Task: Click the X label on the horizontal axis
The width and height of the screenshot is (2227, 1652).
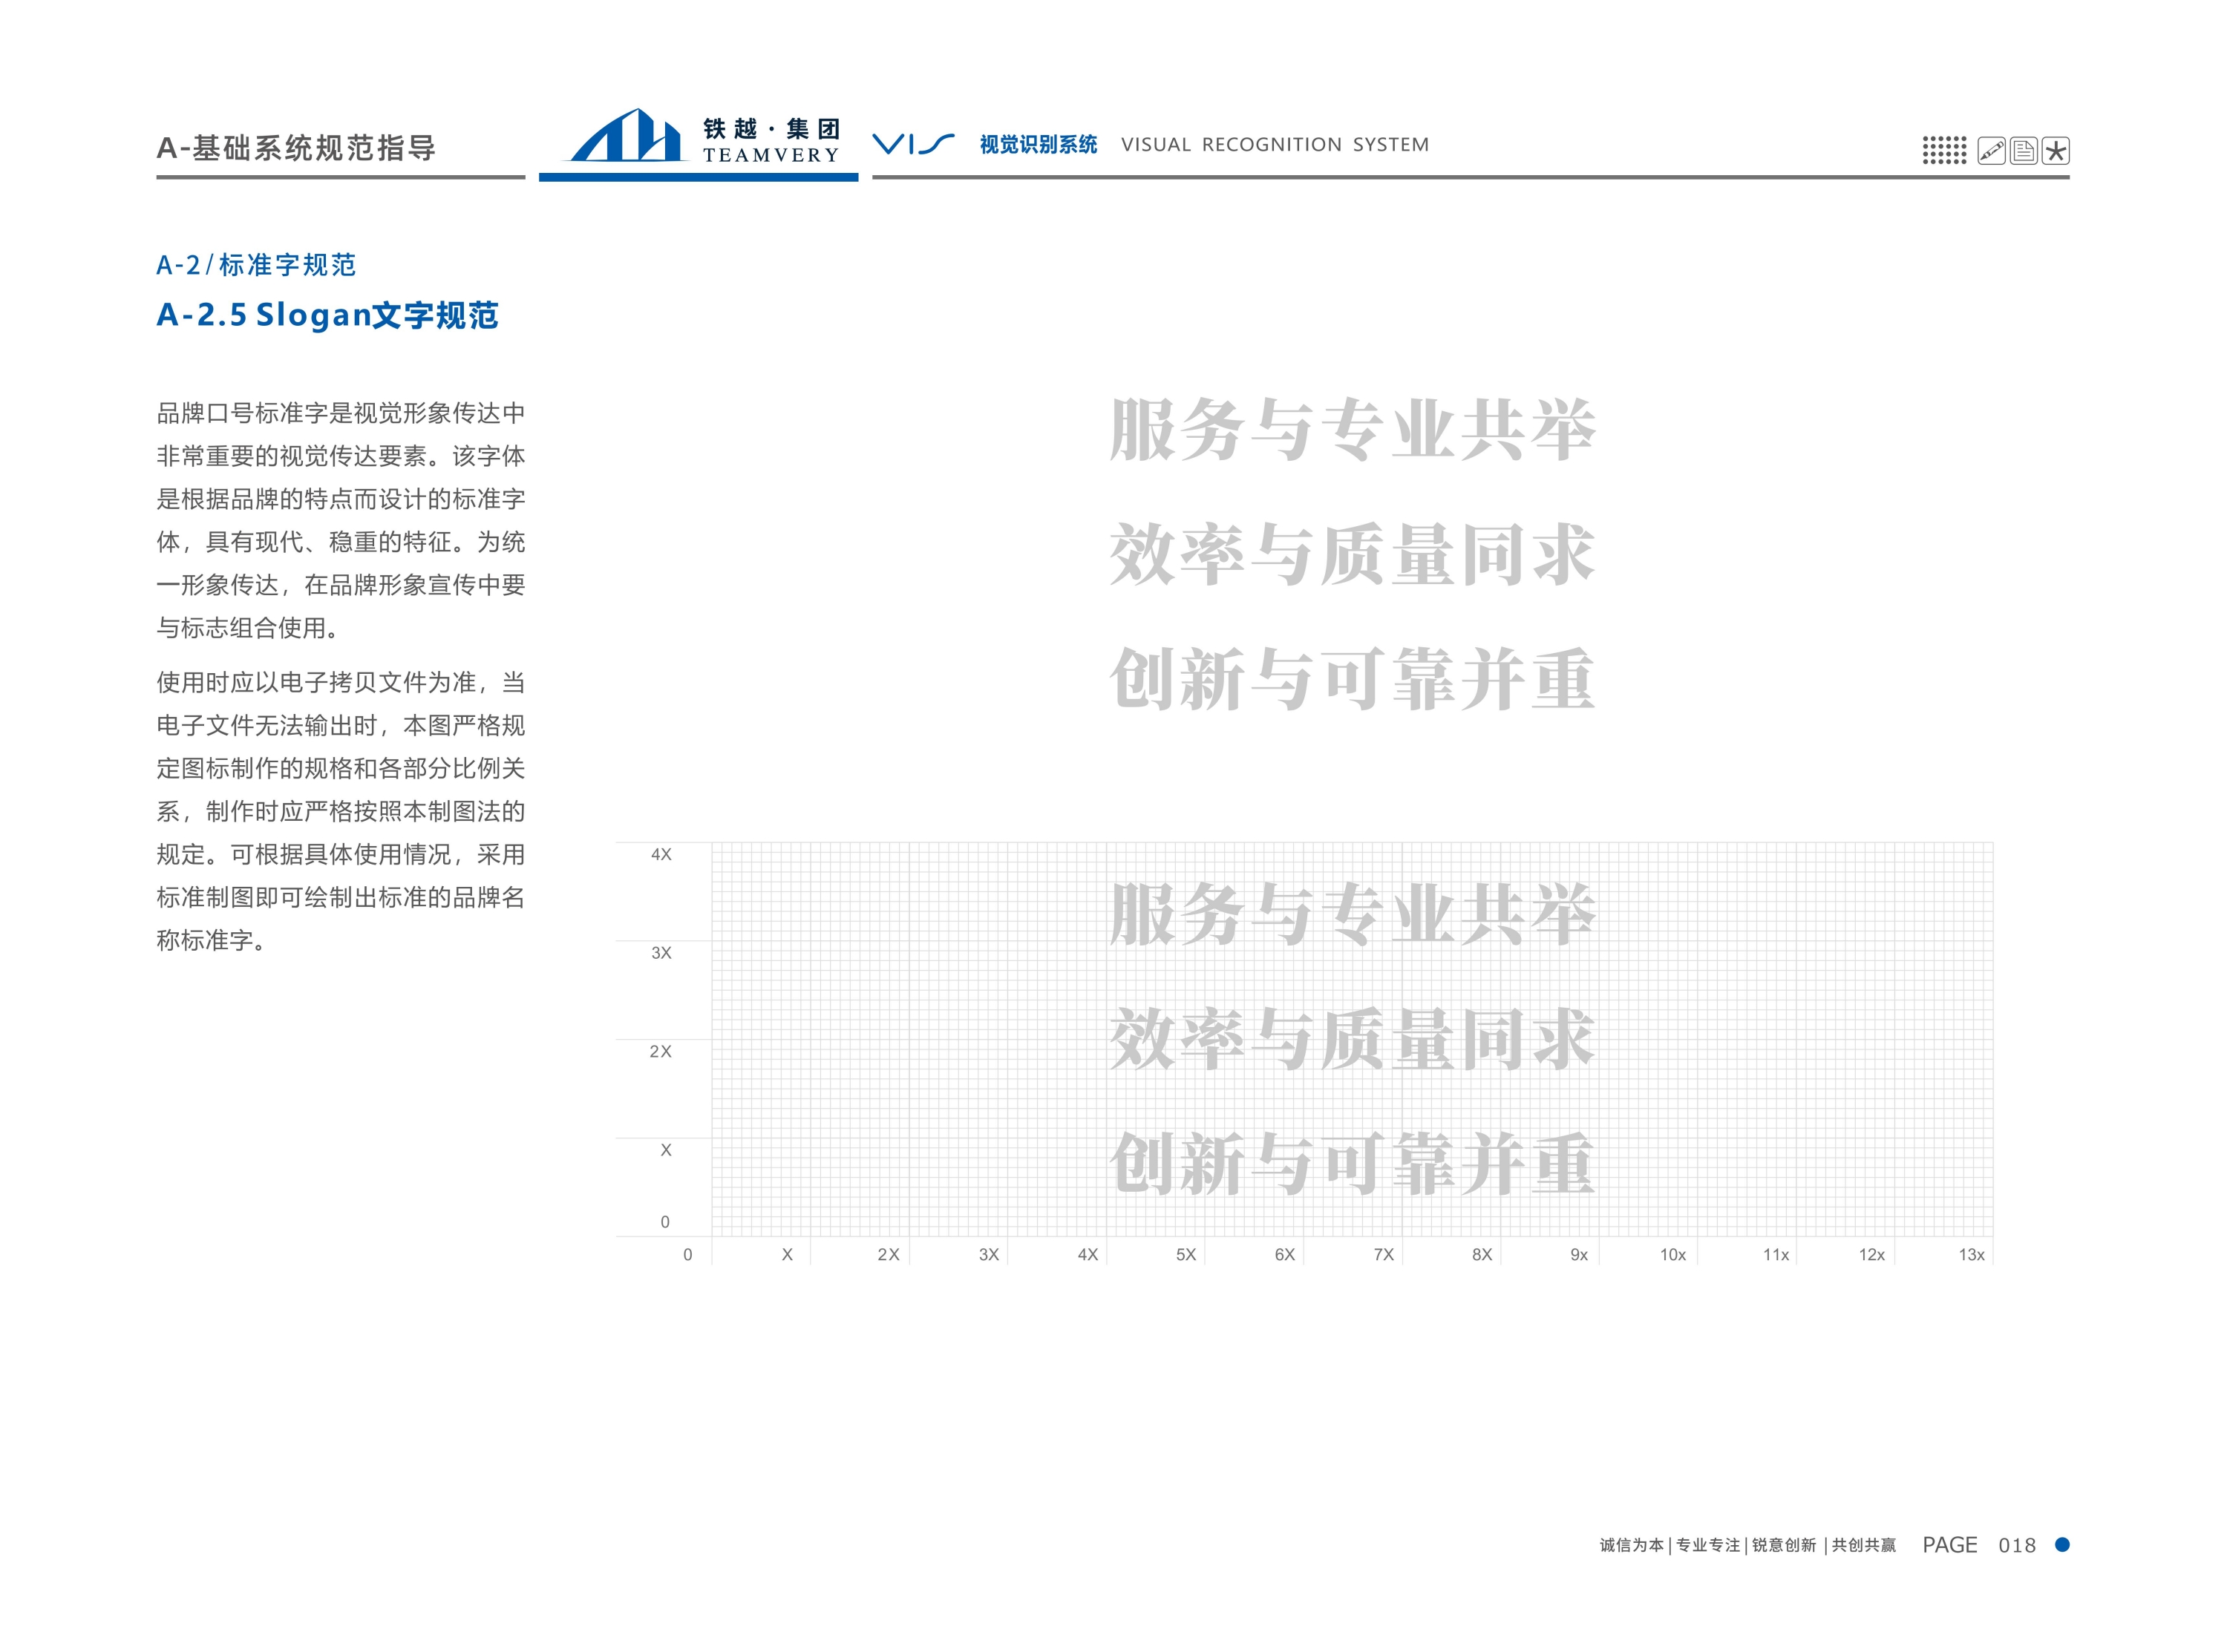Action: (x=787, y=1254)
